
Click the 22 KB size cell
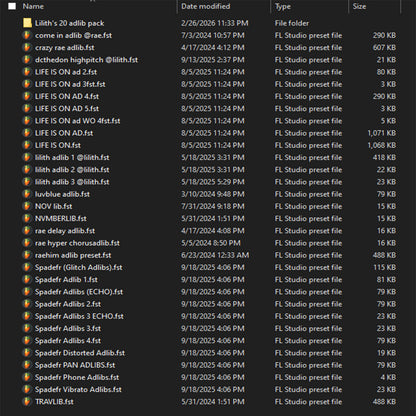(x=386, y=170)
